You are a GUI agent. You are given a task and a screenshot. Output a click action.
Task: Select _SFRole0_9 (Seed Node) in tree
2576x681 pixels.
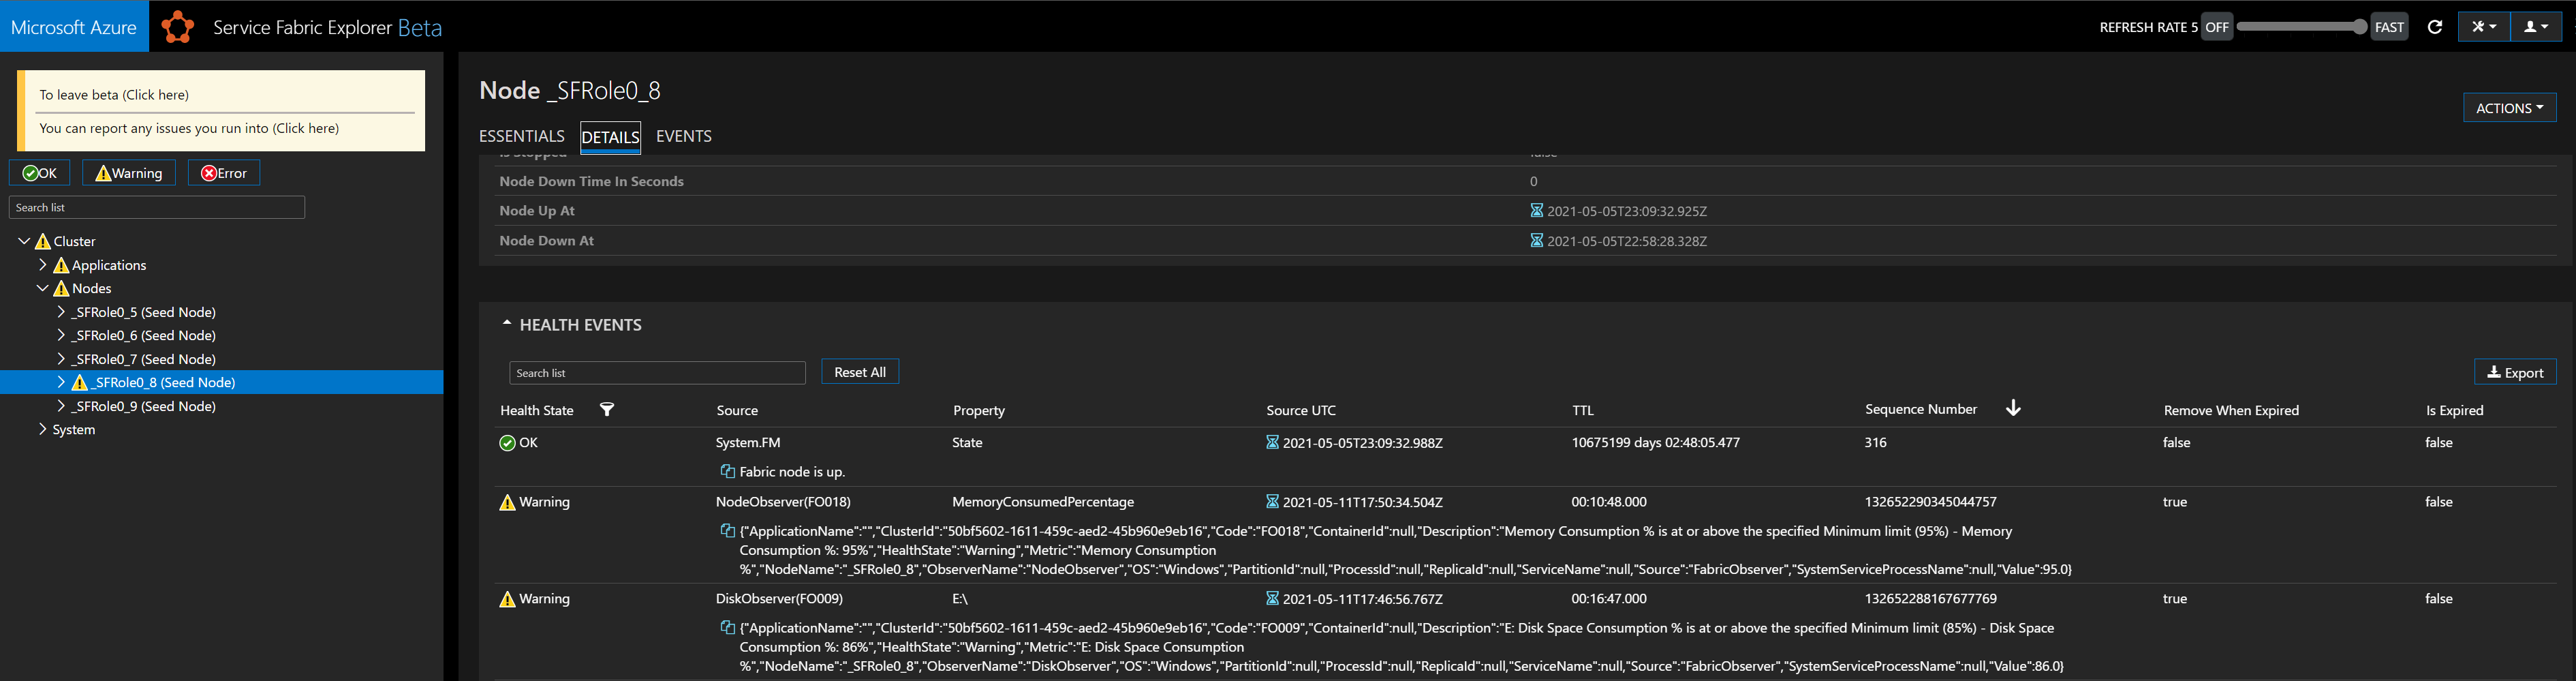pos(144,406)
